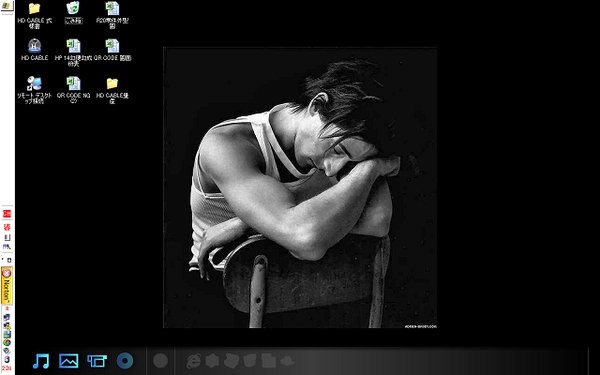Launch Internet Explorer from the dock
This screenshot has height=375, width=600.
193,361
